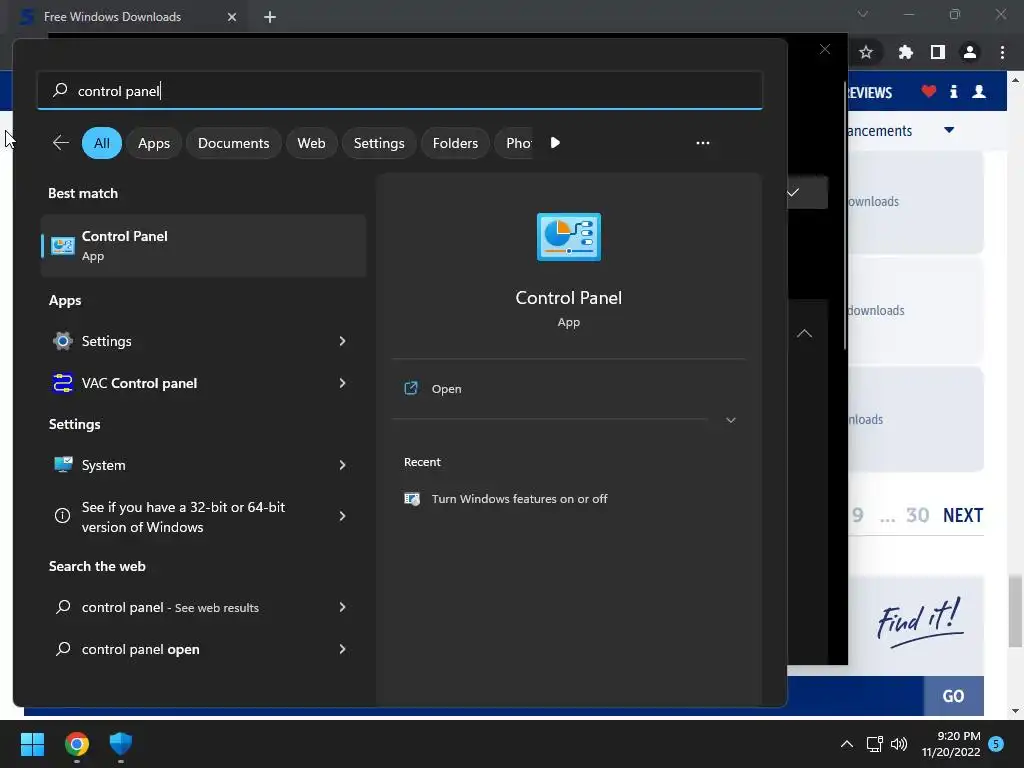
Task: Expand the VAC Control panel chevron
Action: coord(342,383)
